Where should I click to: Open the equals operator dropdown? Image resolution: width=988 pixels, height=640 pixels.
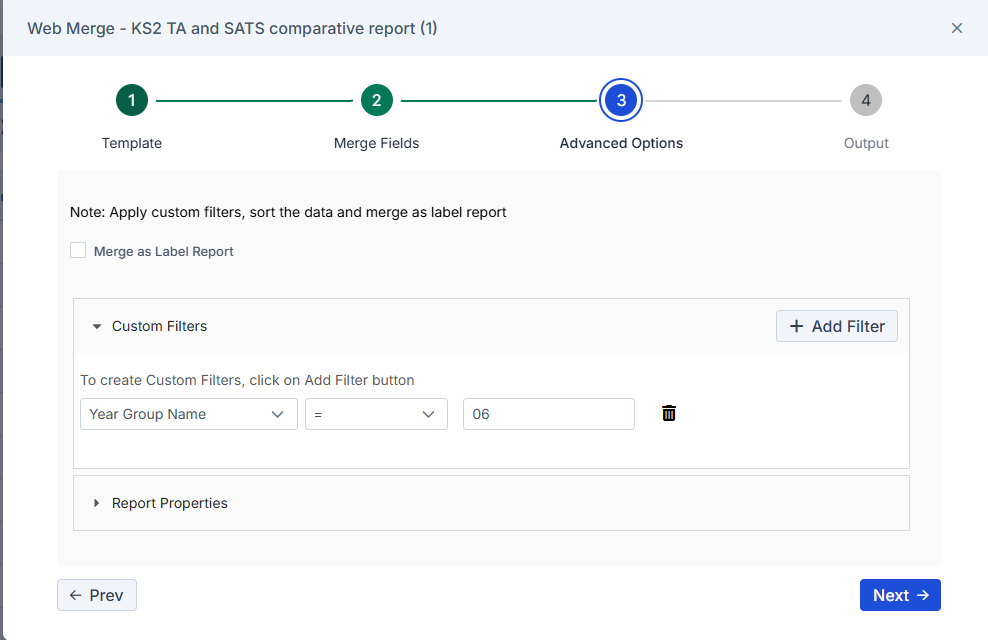376,414
